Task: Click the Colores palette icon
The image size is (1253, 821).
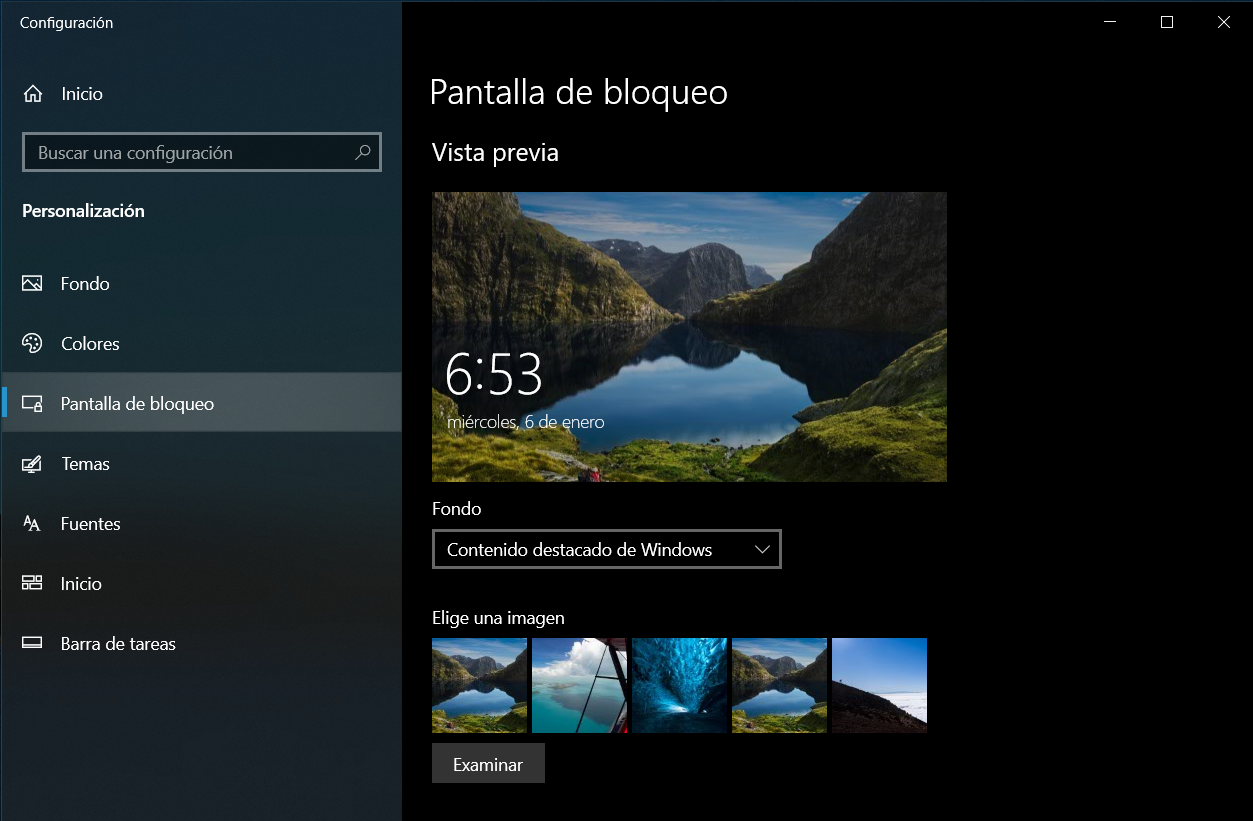Action: [x=32, y=343]
